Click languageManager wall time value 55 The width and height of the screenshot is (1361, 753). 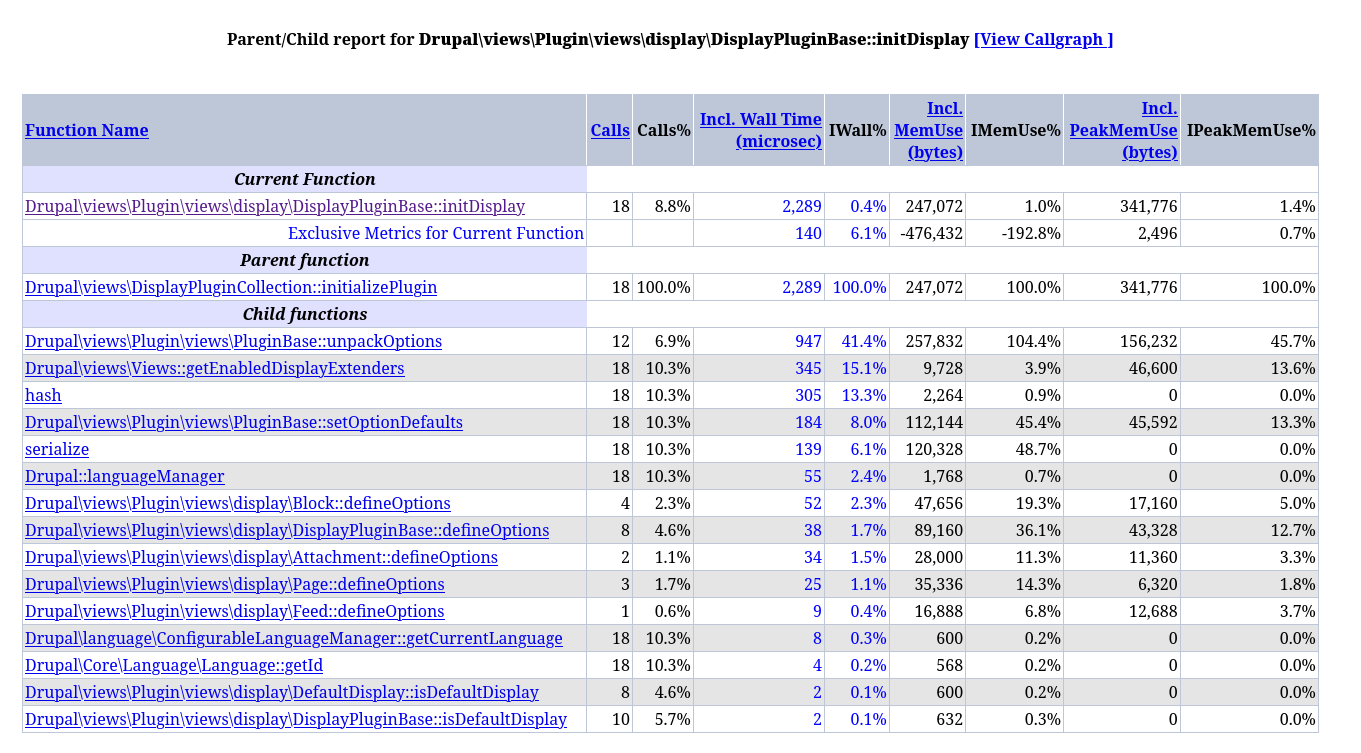[x=812, y=476]
